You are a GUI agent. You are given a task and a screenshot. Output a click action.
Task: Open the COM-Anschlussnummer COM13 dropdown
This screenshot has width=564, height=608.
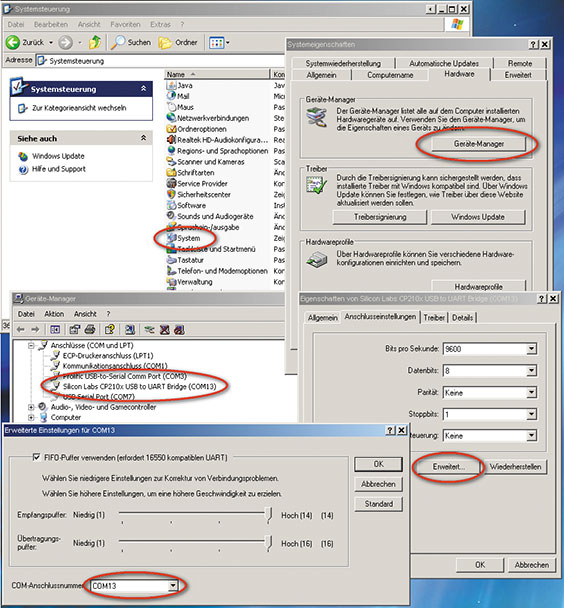(x=173, y=586)
